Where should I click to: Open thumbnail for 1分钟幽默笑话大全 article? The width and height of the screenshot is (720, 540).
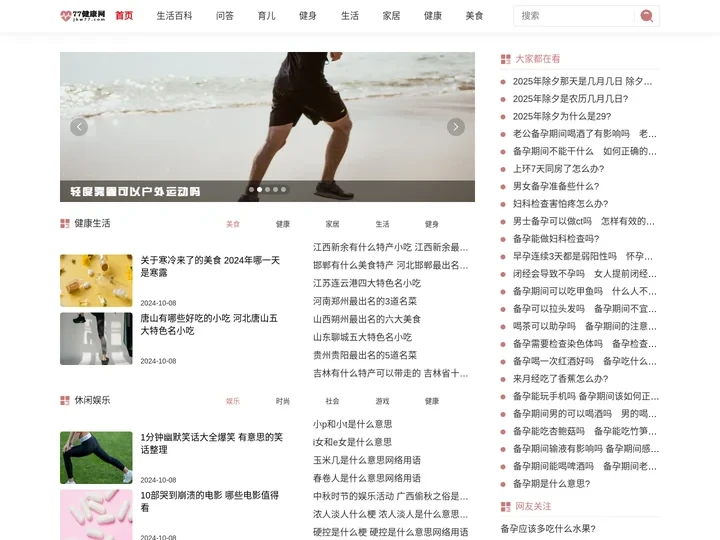point(96,457)
